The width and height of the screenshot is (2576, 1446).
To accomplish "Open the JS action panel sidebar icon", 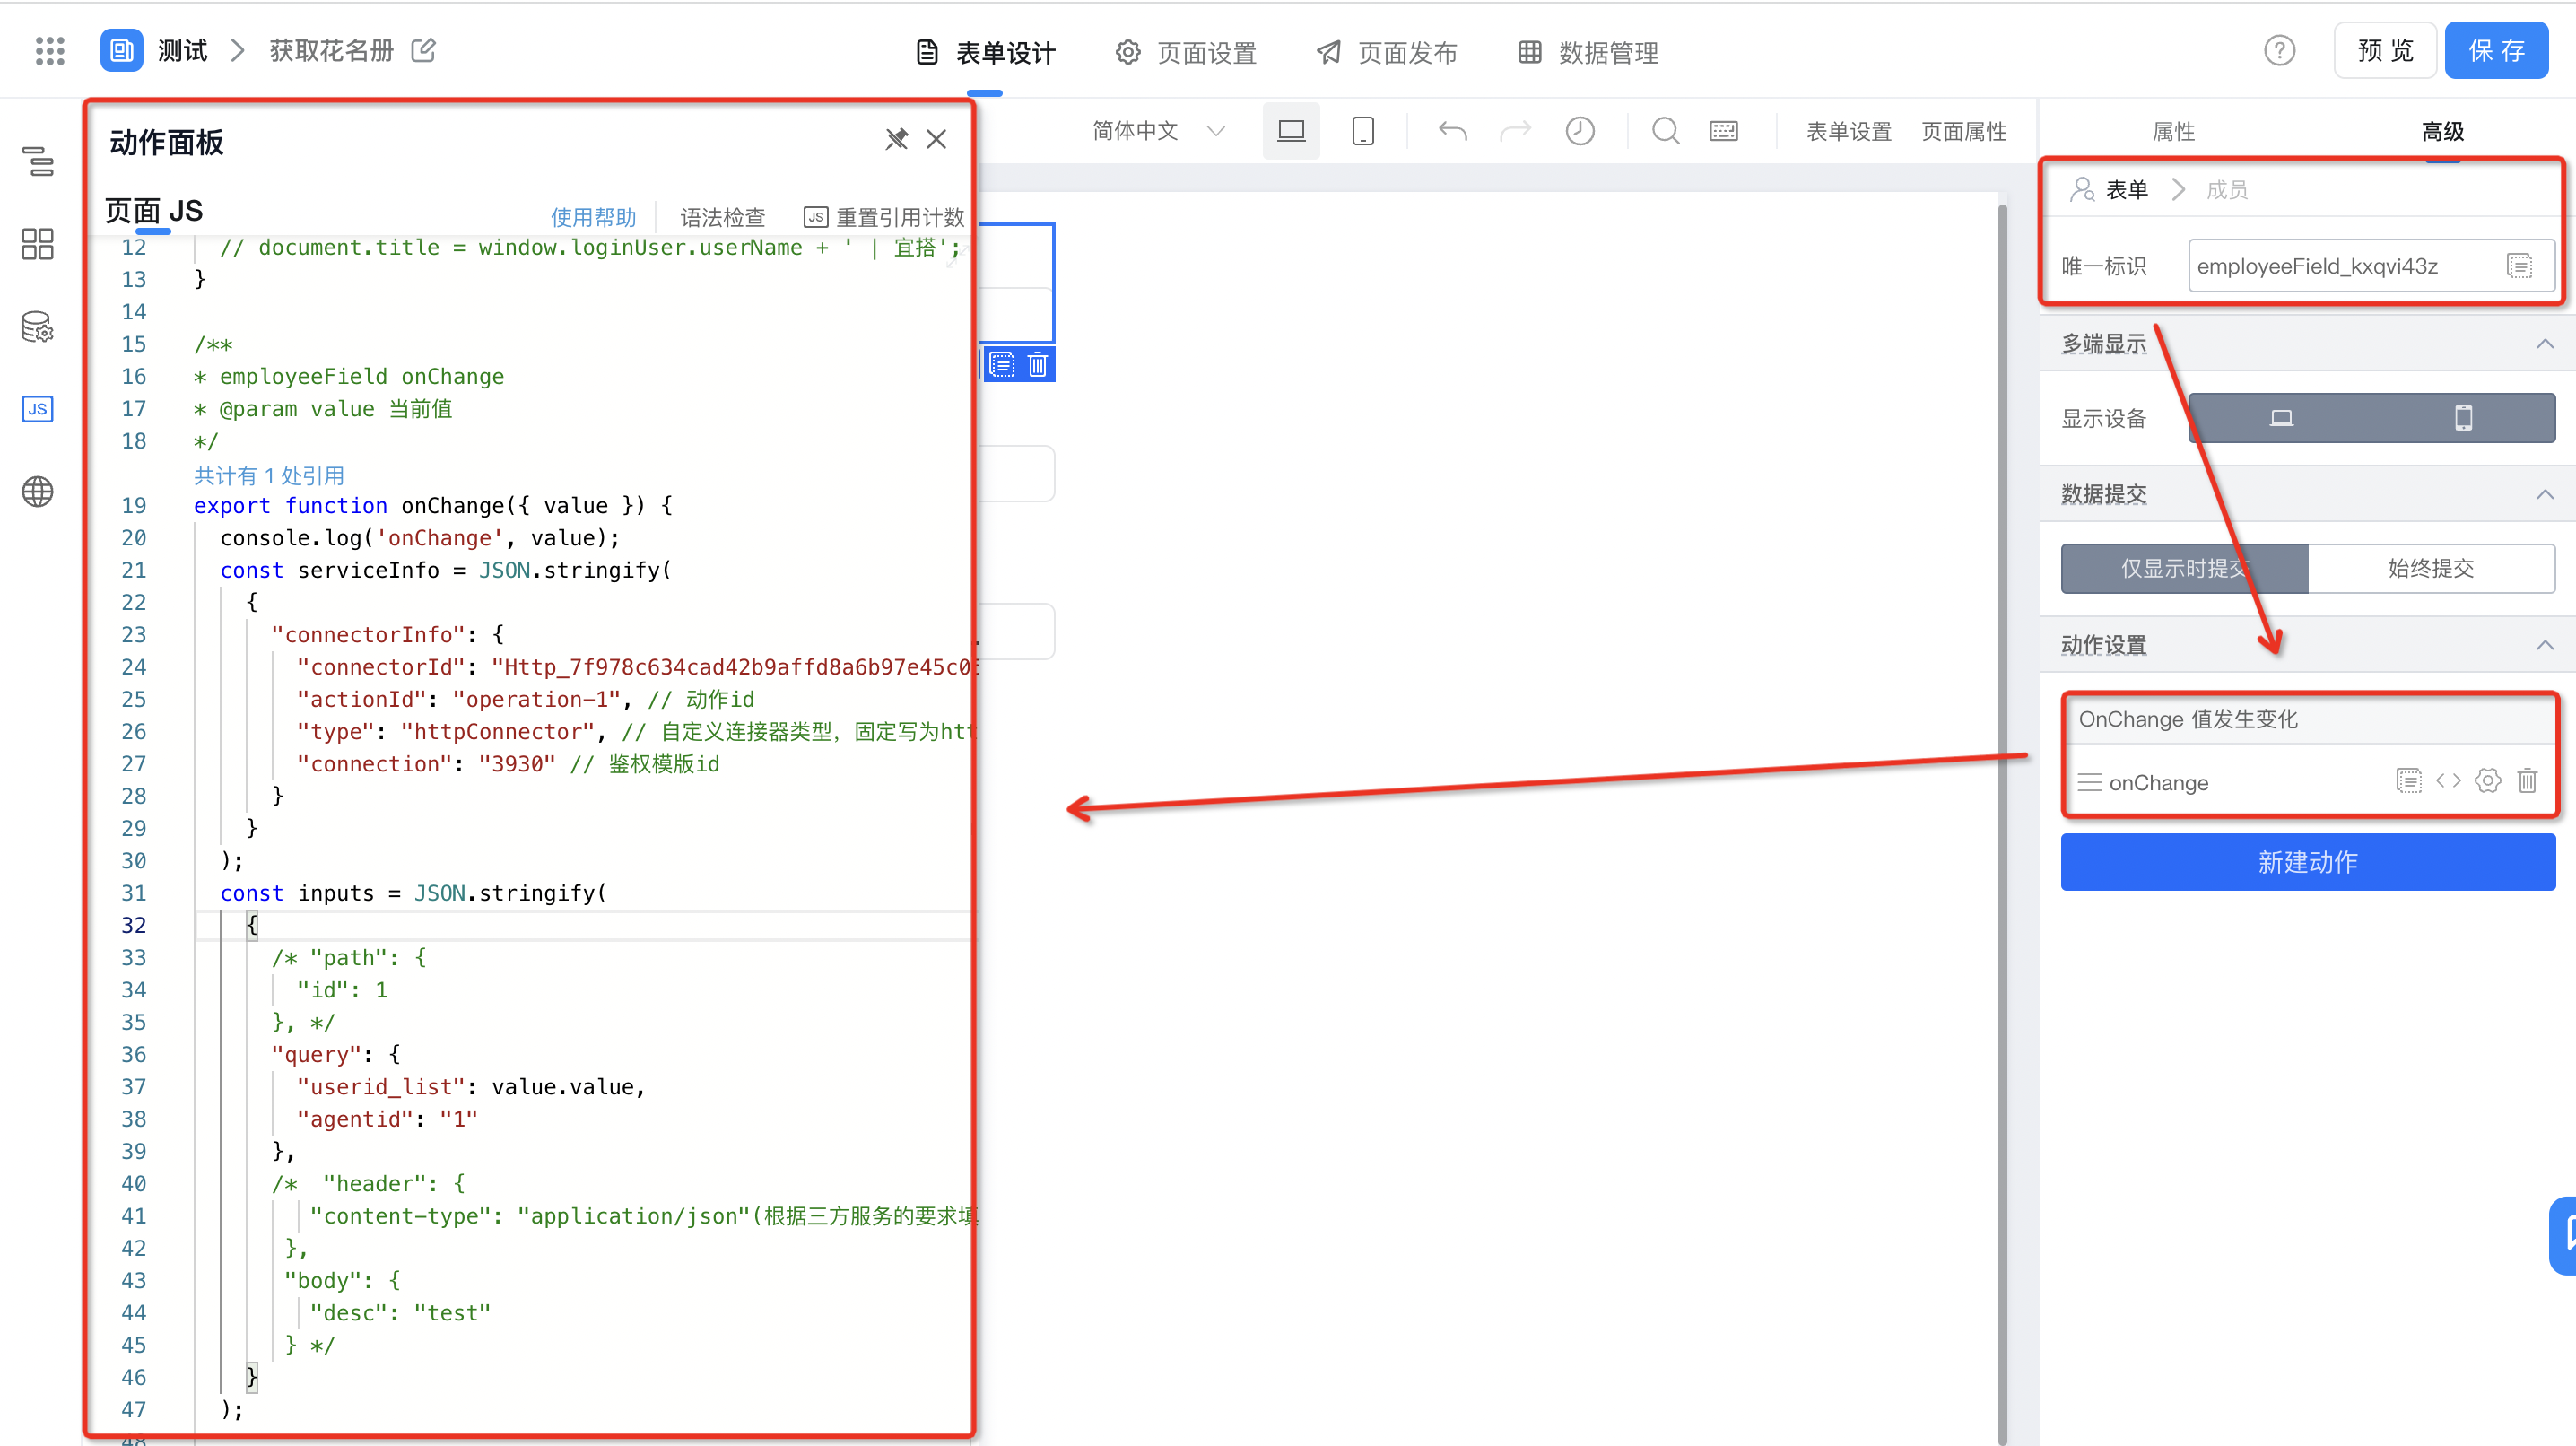I will pyautogui.click(x=38, y=409).
